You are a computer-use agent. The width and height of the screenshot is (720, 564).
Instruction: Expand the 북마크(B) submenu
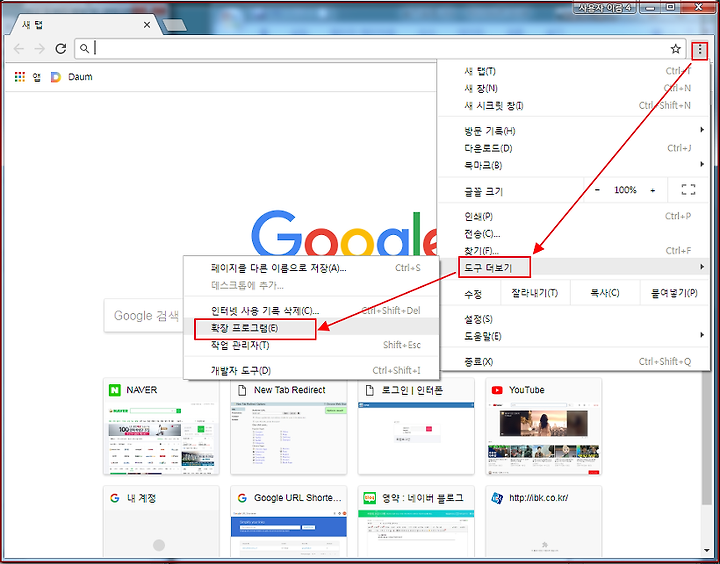click(x=574, y=165)
